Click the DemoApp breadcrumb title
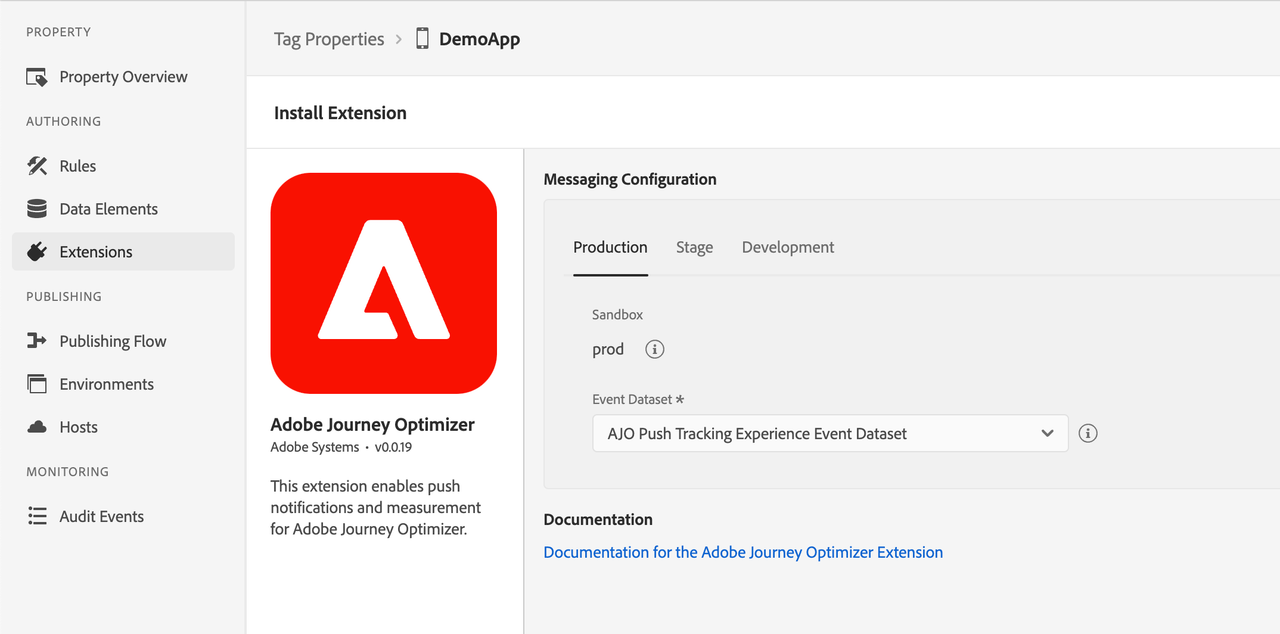1280x634 pixels. click(x=479, y=39)
